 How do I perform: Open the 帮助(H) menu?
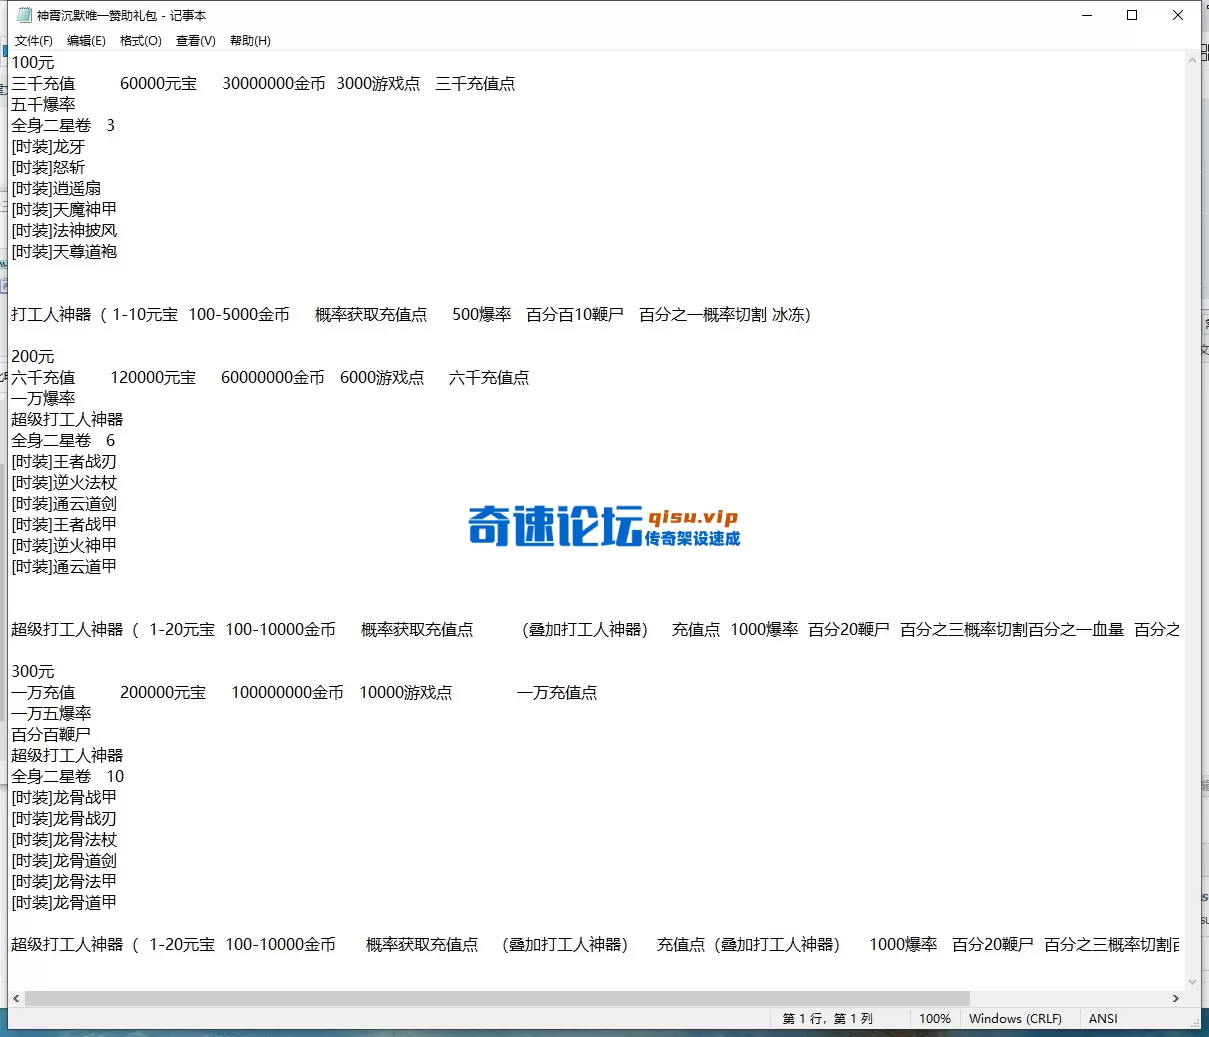click(x=250, y=41)
